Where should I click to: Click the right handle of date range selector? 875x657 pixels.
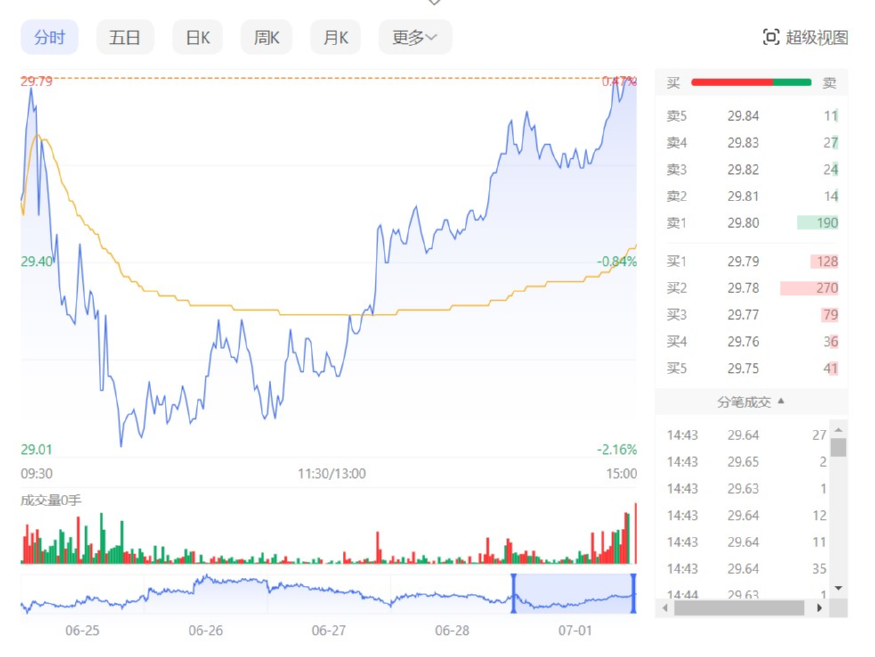633,593
